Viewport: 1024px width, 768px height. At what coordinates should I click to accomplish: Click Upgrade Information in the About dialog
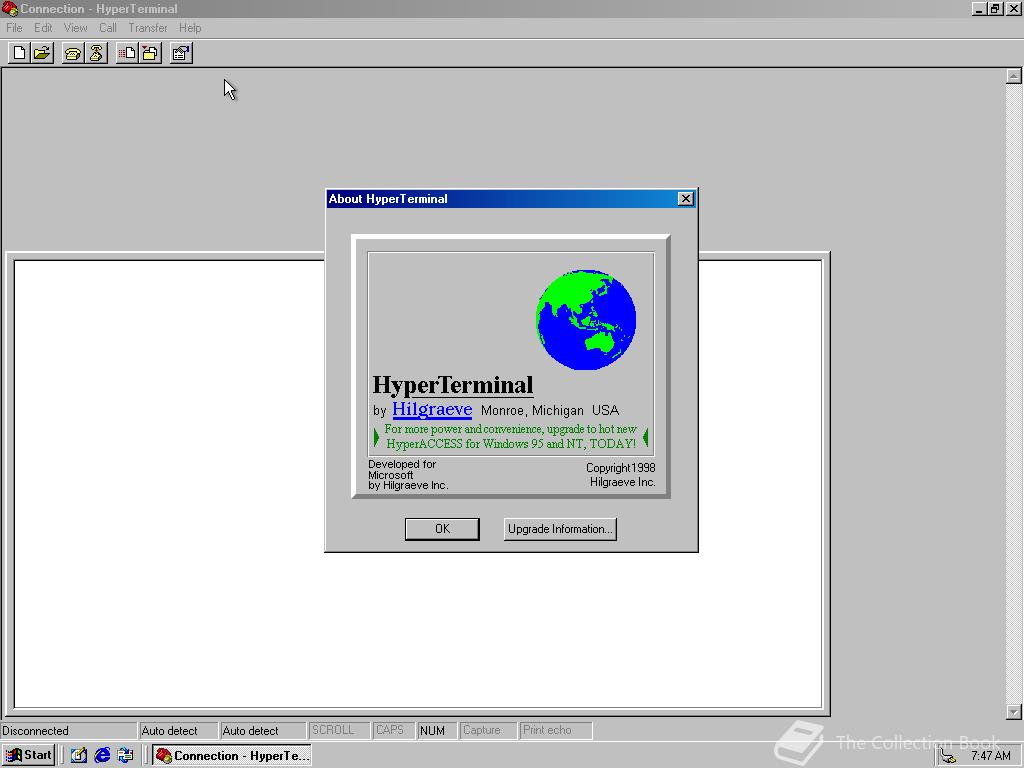pos(559,528)
